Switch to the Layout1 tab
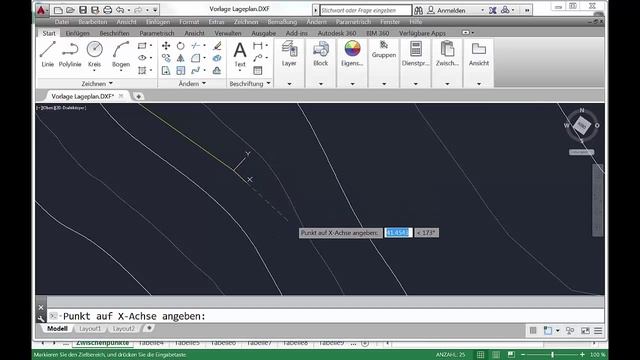640x360 pixels. pyautogui.click(x=90, y=328)
